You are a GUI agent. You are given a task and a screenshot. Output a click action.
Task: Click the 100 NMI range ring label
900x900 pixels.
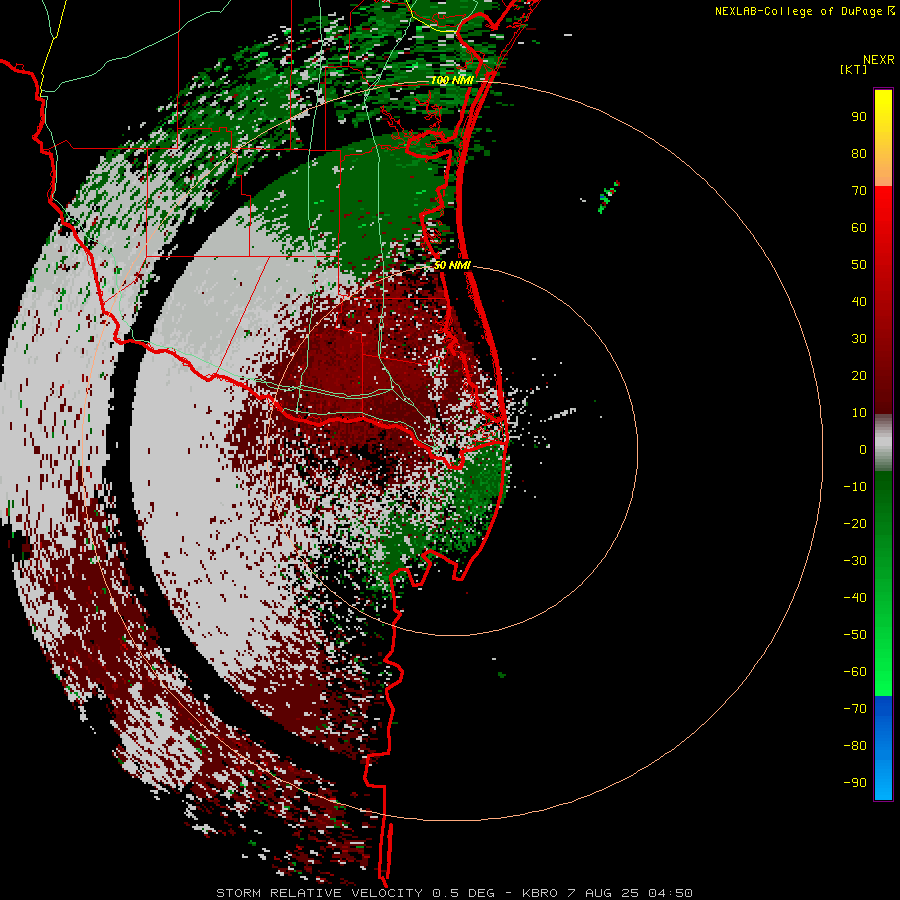452,80
